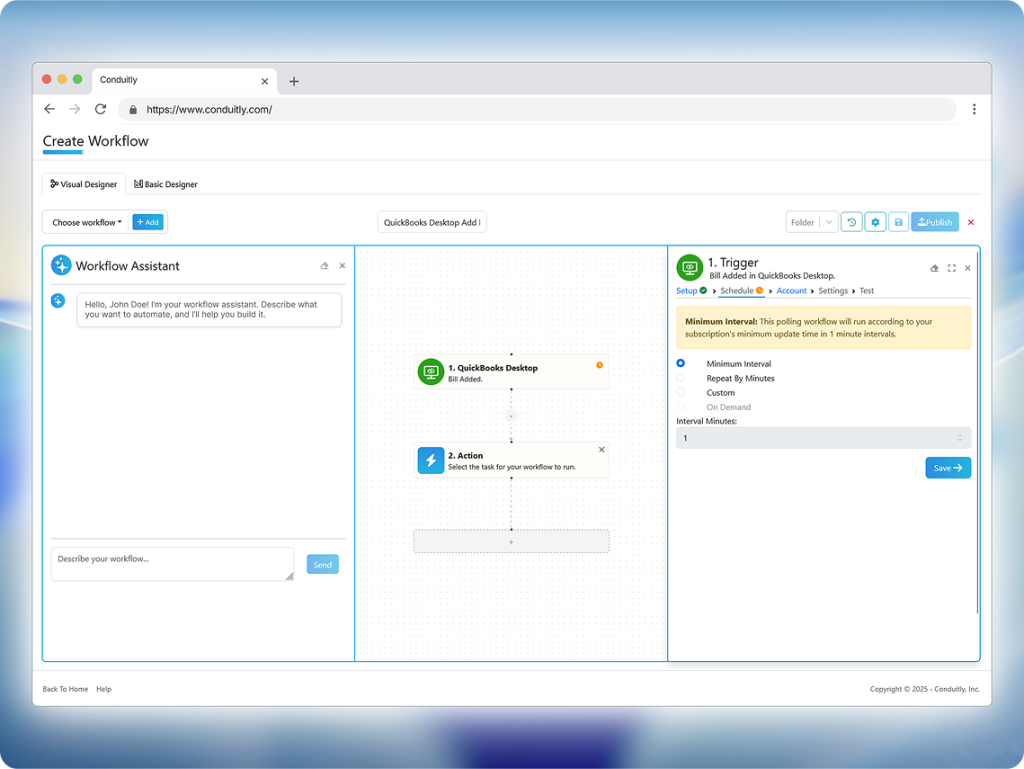Image resolution: width=1024 pixels, height=769 pixels.
Task: Open the Choose workflow dropdown
Action: pyautogui.click(x=87, y=222)
